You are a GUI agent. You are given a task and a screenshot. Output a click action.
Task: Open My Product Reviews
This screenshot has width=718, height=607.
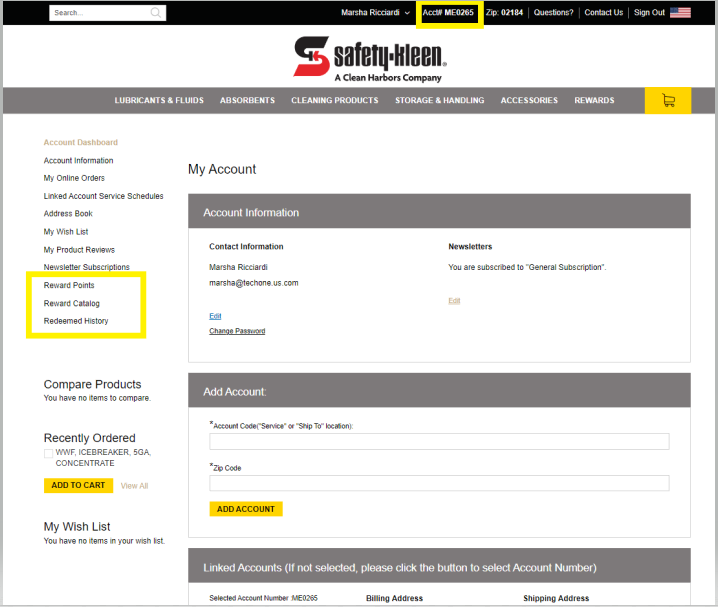(x=79, y=249)
